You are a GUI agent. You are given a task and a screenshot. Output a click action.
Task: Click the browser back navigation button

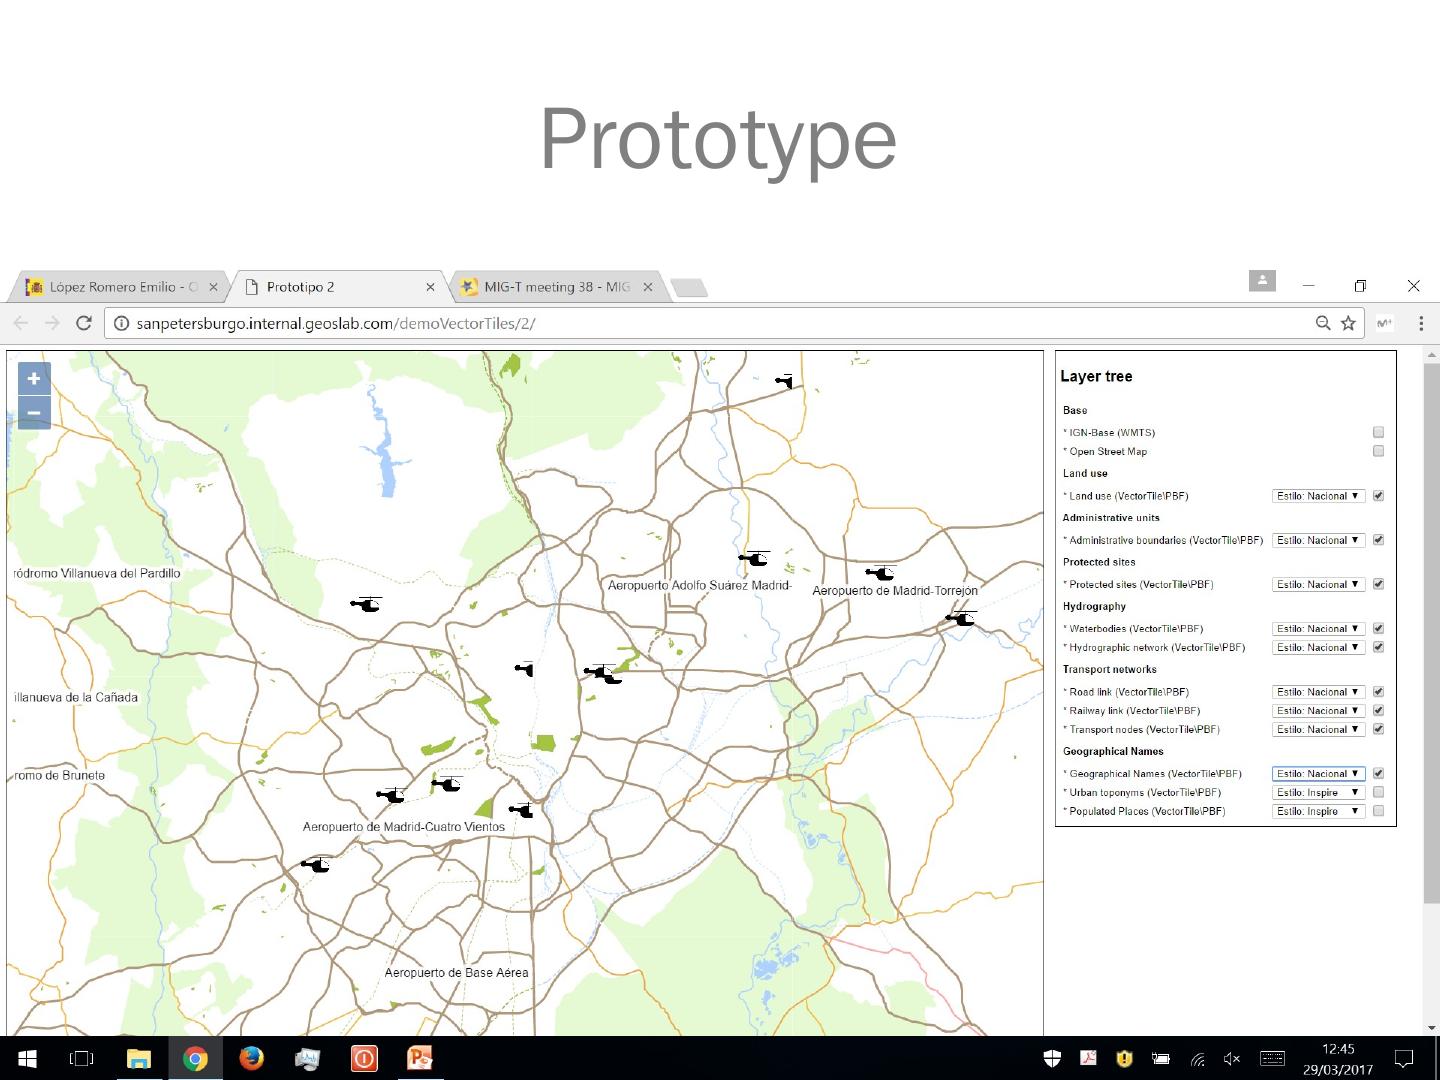coord(20,323)
